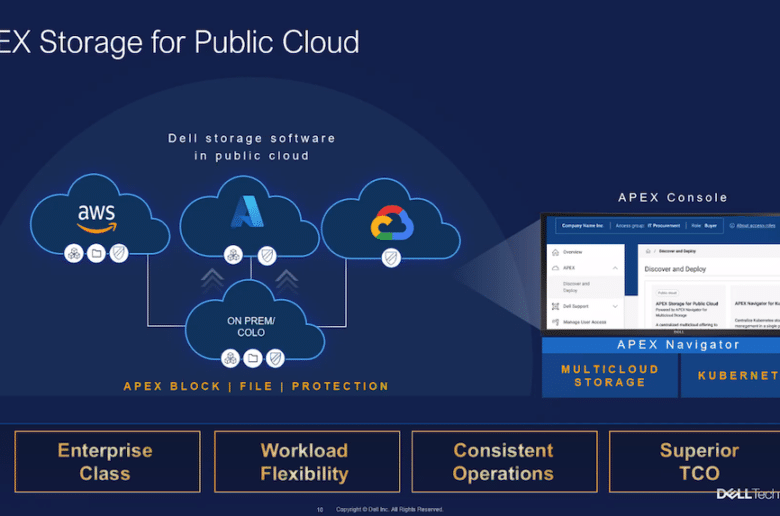The height and width of the screenshot is (516, 780).
Task: Click the Google Cloud logo
Action: tap(392, 223)
